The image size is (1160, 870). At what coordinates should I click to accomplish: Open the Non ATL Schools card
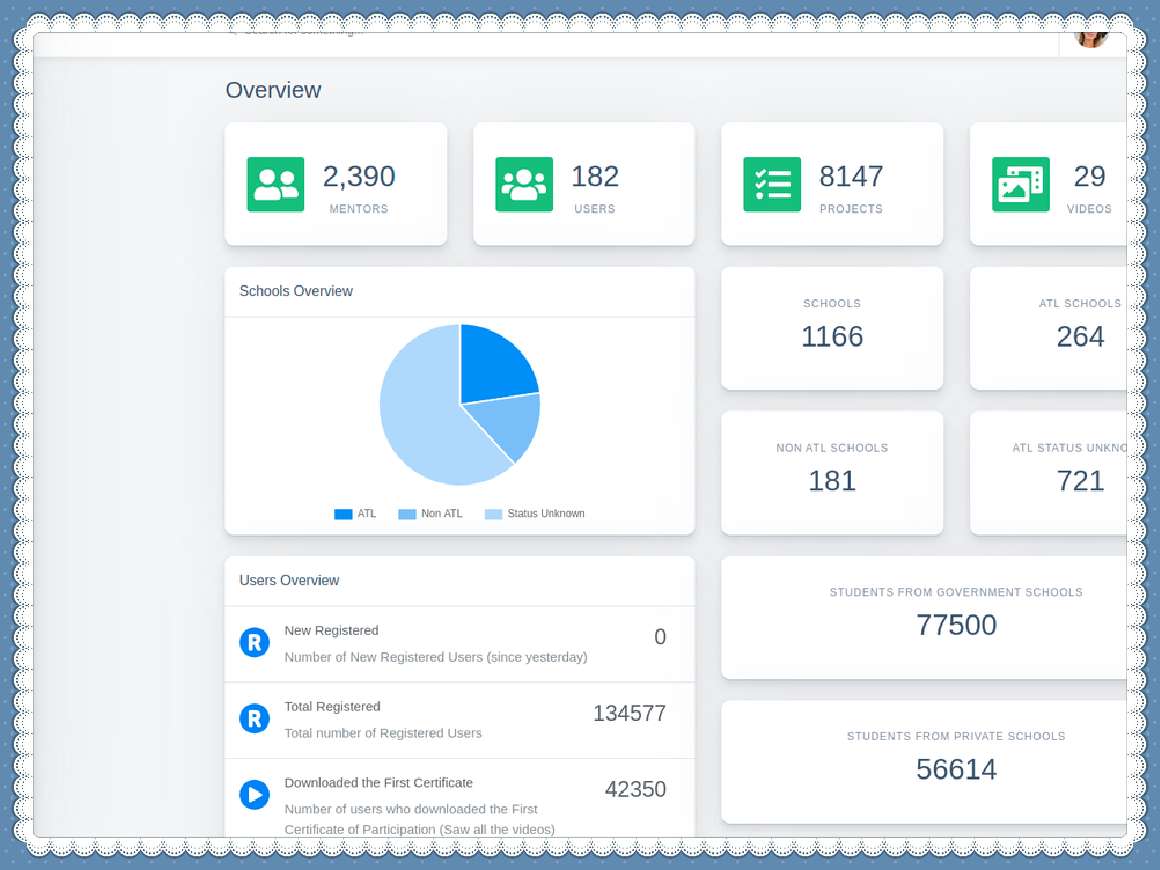click(x=831, y=472)
